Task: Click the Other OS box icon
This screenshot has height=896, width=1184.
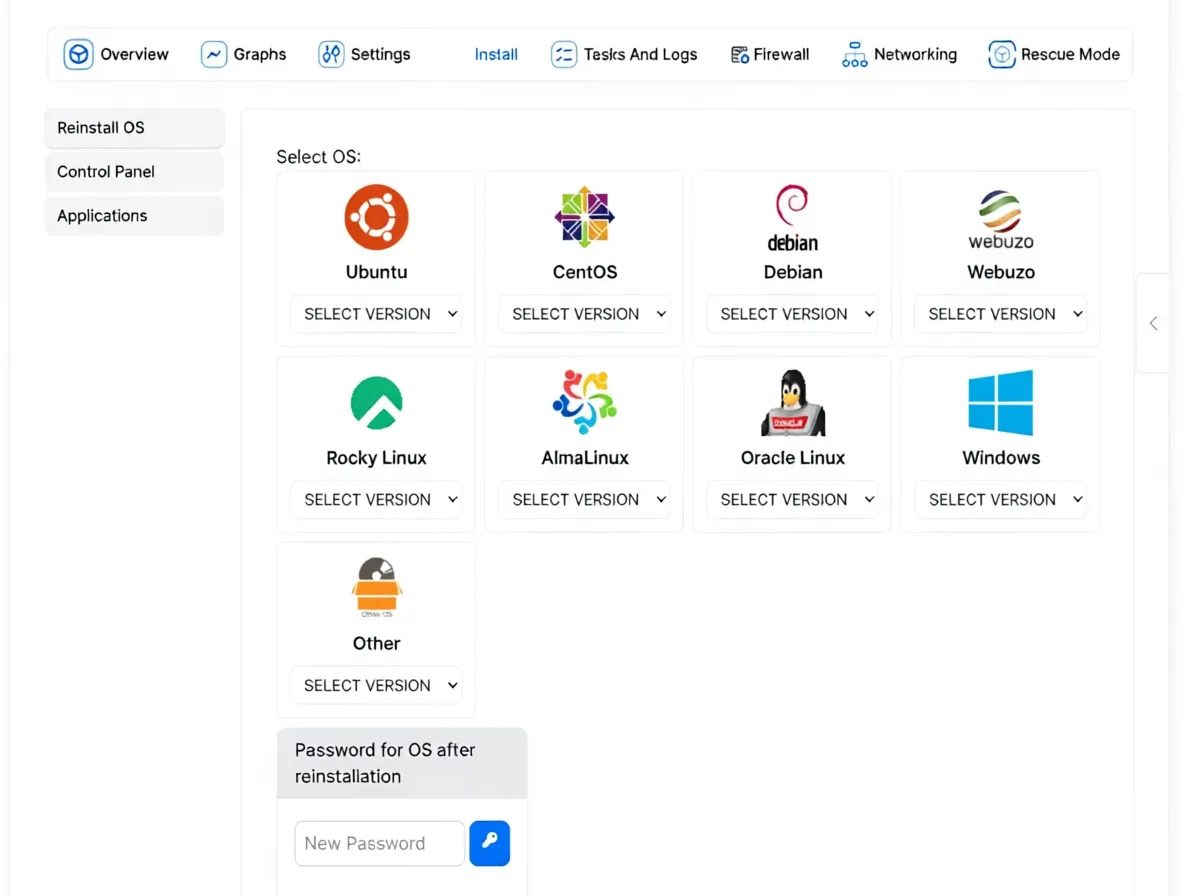Action: (x=376, y=587)
